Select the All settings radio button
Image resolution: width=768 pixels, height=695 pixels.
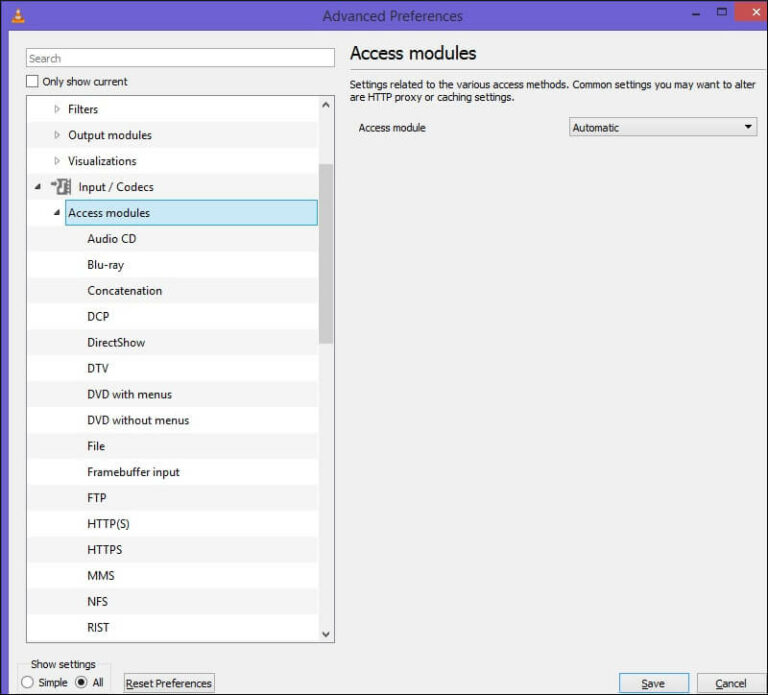tap(82, 683)
